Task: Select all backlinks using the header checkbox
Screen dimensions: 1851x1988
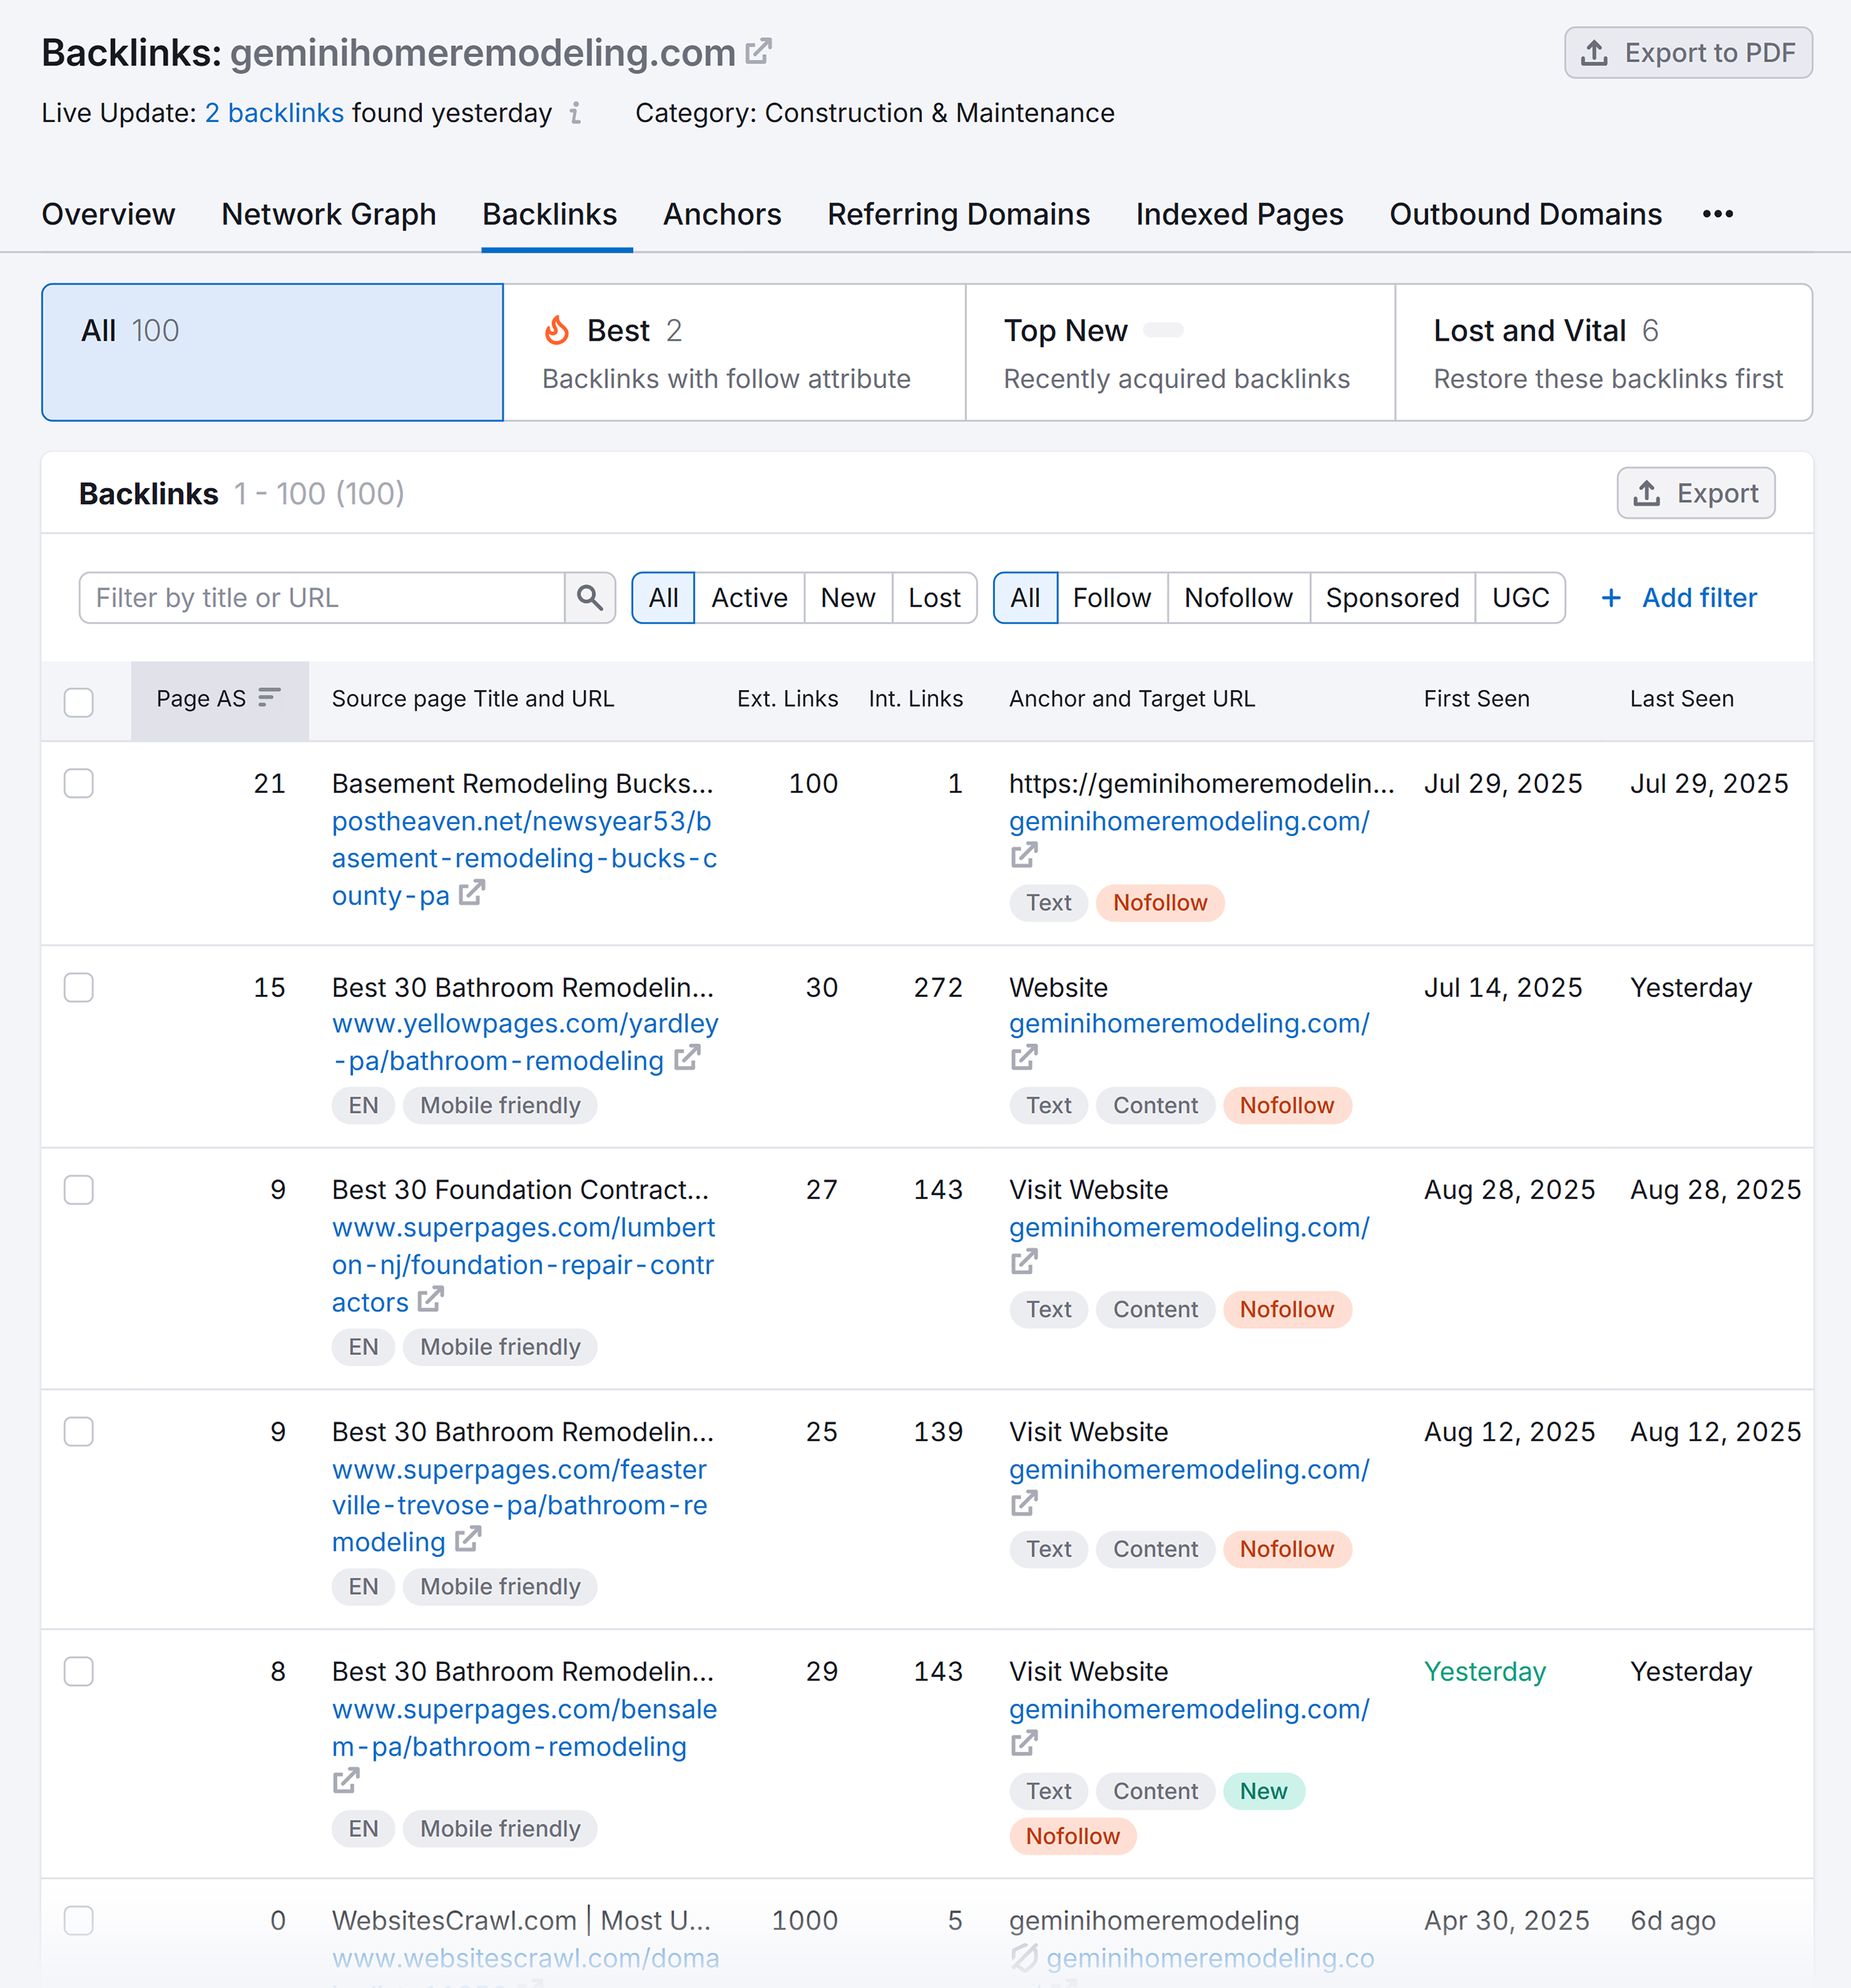Action: tap(78, 703)
